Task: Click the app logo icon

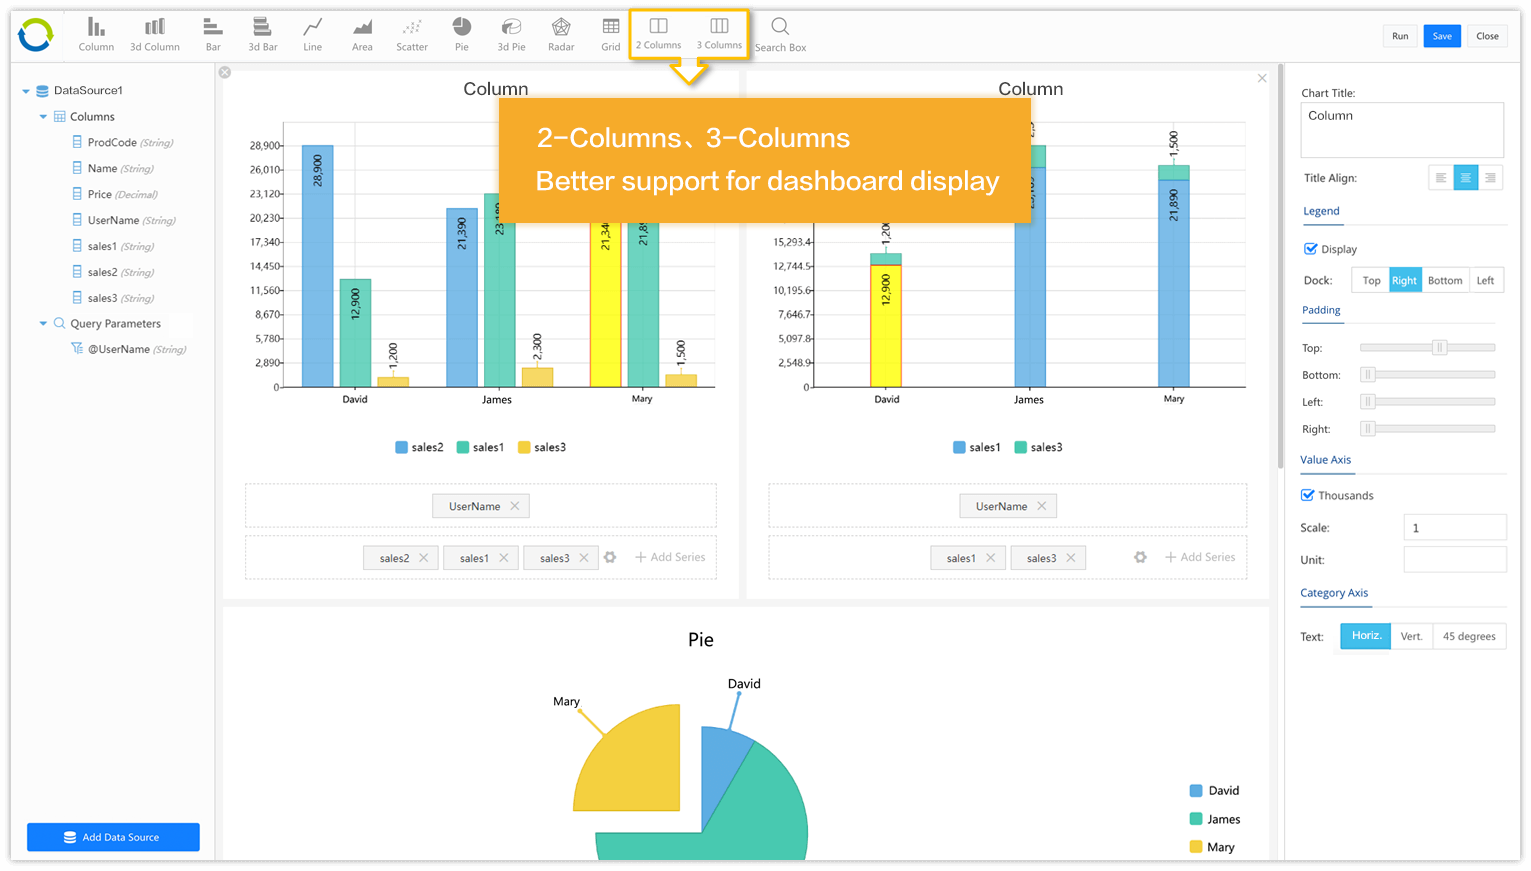Action: tap(36, 35)
